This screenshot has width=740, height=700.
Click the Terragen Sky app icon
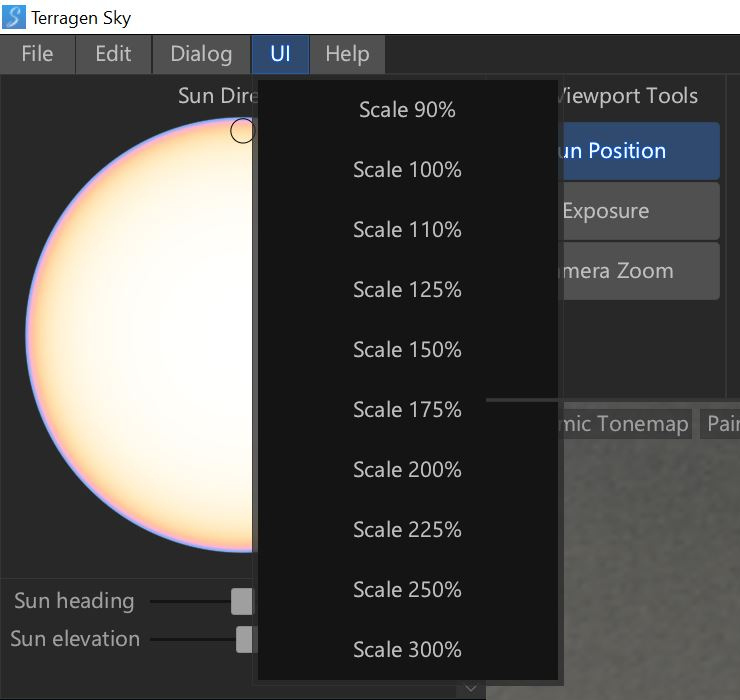tap(14, 17)
